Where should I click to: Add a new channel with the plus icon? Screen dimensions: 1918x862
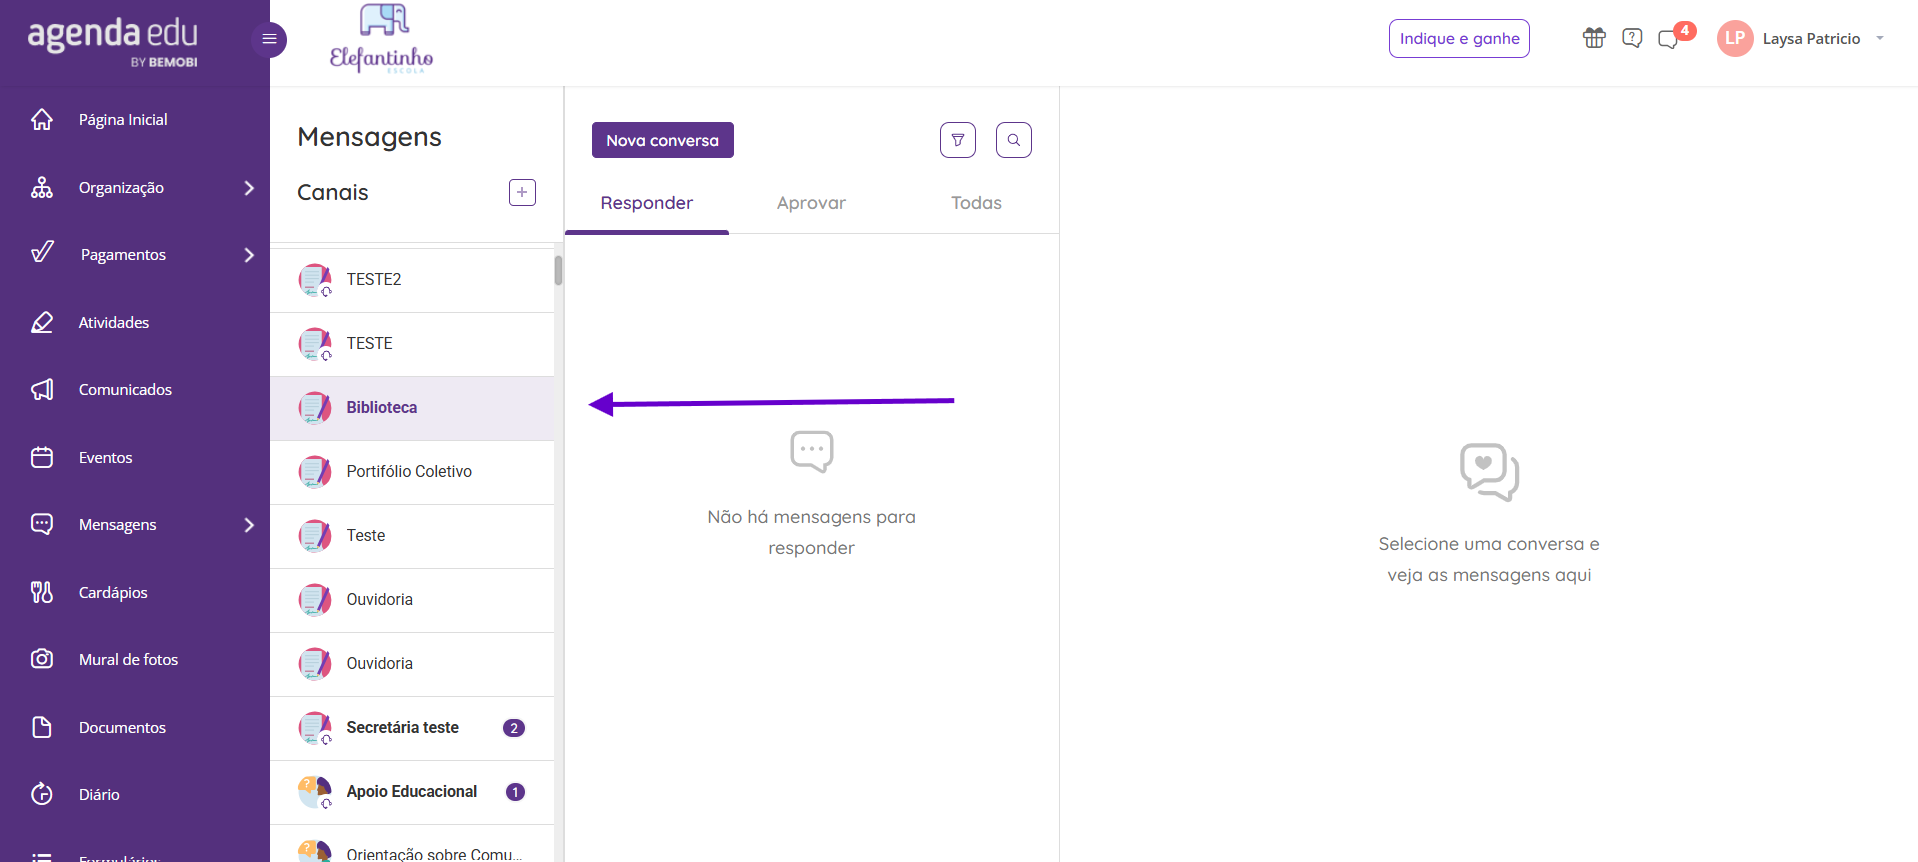[x=522, y=192]
